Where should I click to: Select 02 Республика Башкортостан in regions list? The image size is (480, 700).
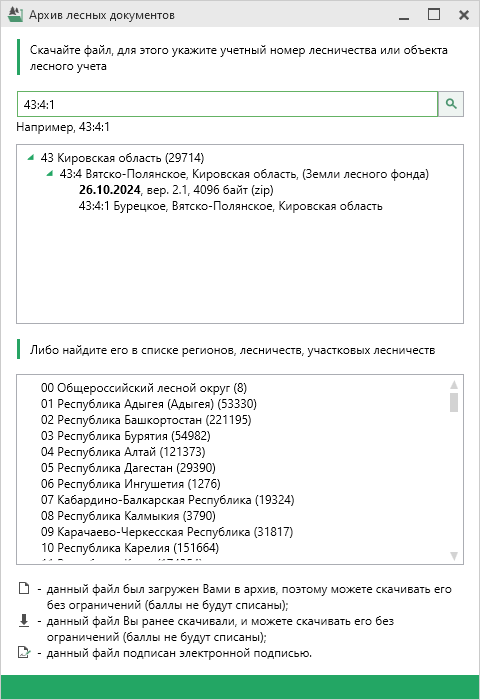tap(146, 420)
